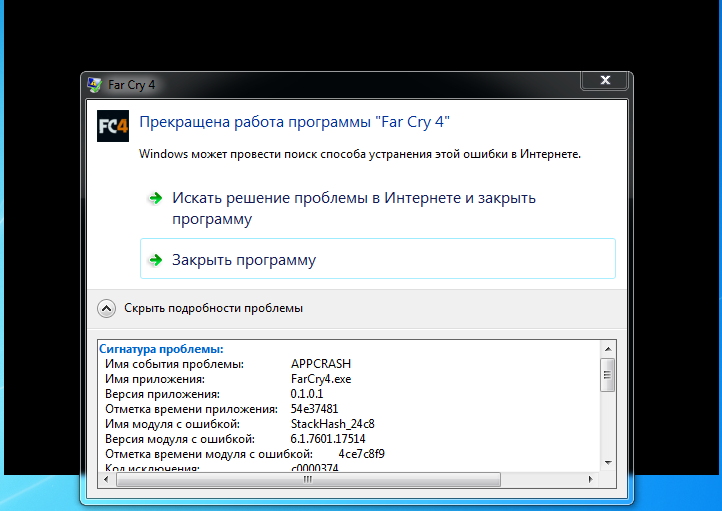
Task: Click the Сигнатура проблемы heading
Action: [161, 349]
